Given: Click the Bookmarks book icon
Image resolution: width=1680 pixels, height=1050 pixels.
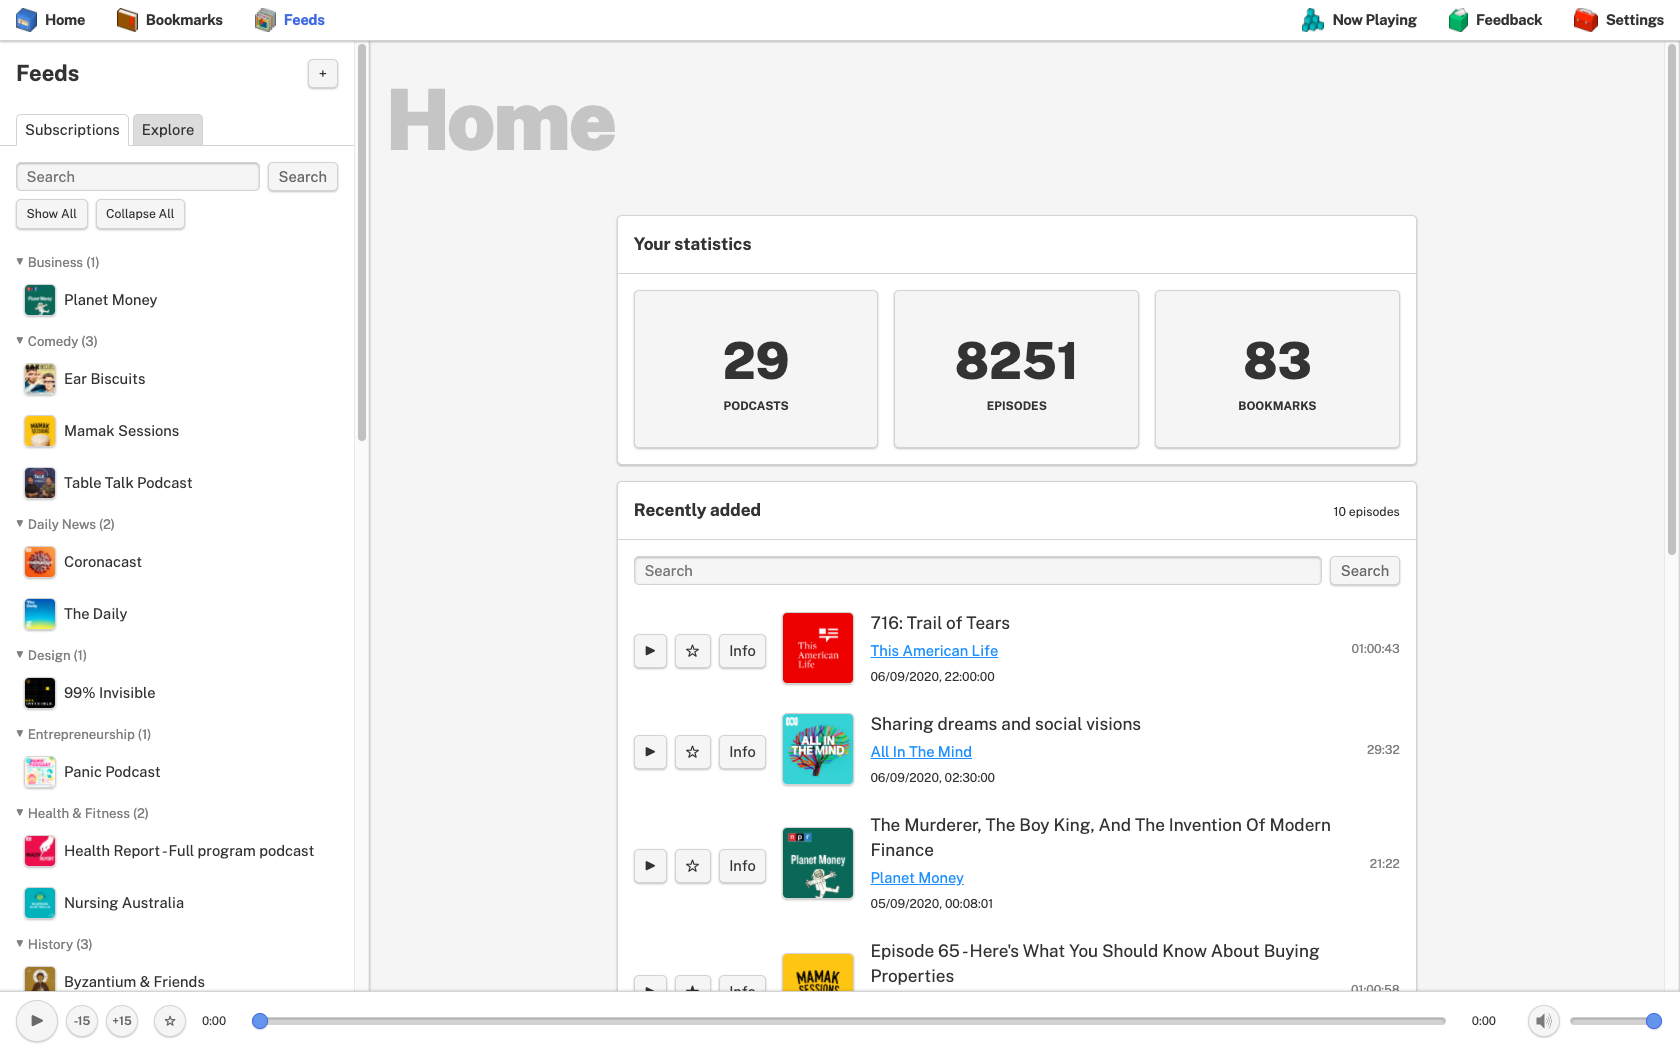Looking at the screenshot, I should pyautogui.click(x=127, y=20).
